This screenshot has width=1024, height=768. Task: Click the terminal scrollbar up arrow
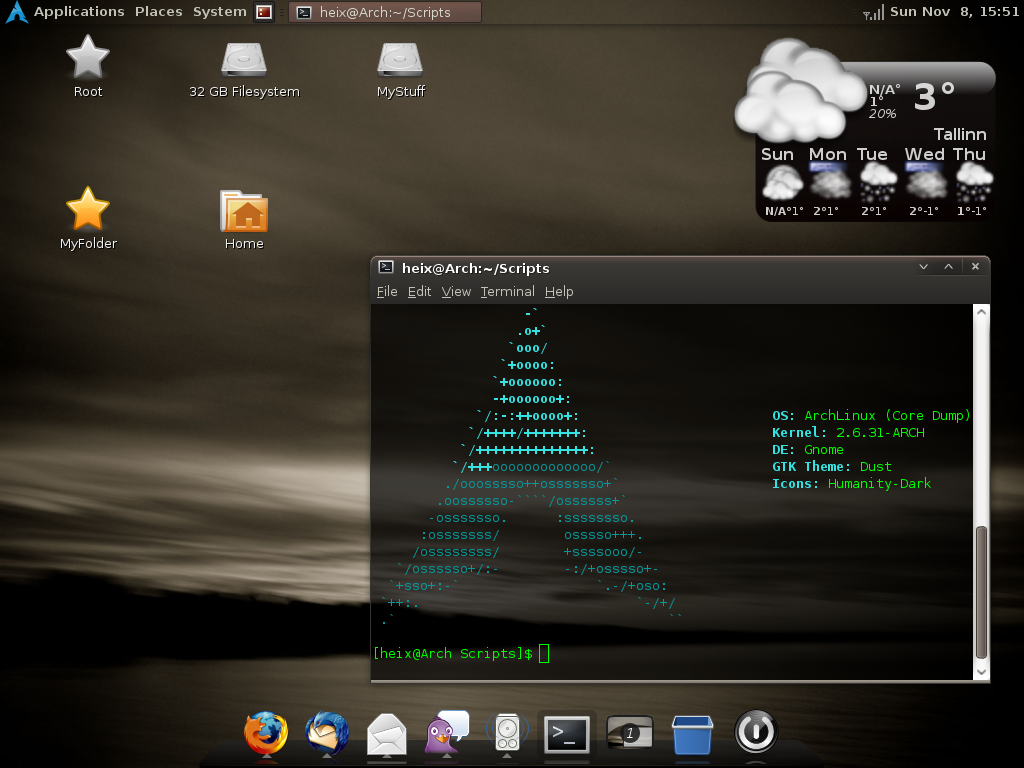pyautogui.click(x=981, y=312)
